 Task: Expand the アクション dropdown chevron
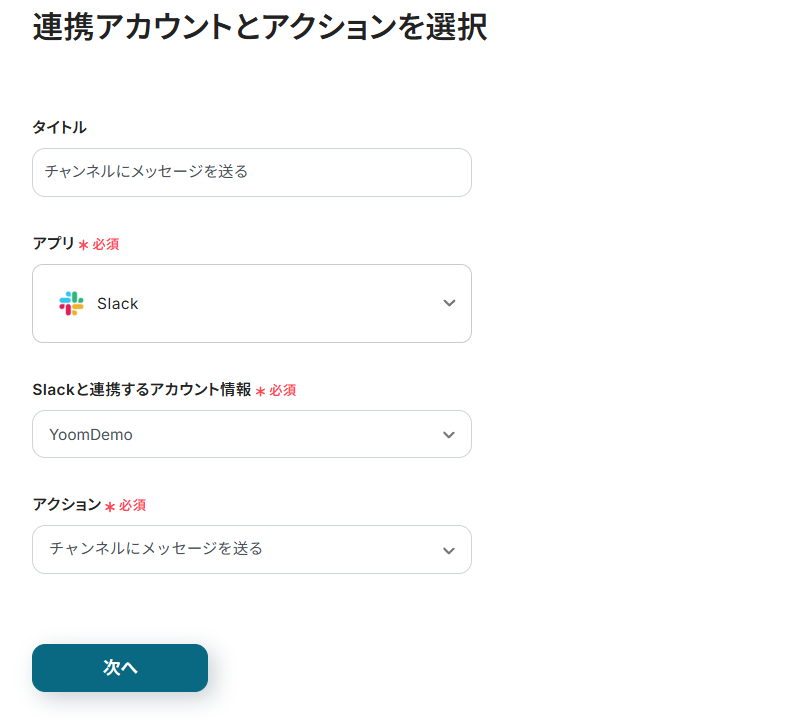[x=449, y=550]
